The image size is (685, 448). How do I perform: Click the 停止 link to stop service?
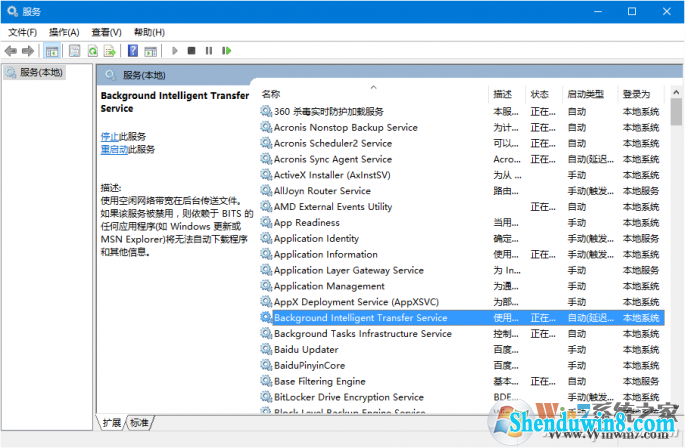(x=110, y=137)
